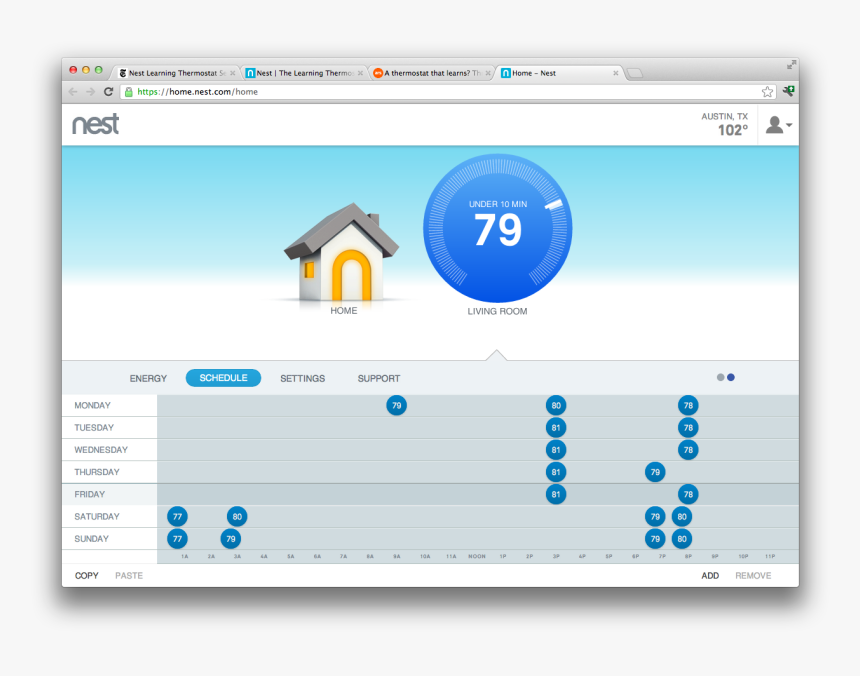
Task: Click the browser extension icon next to star
Action: (789, 91)
